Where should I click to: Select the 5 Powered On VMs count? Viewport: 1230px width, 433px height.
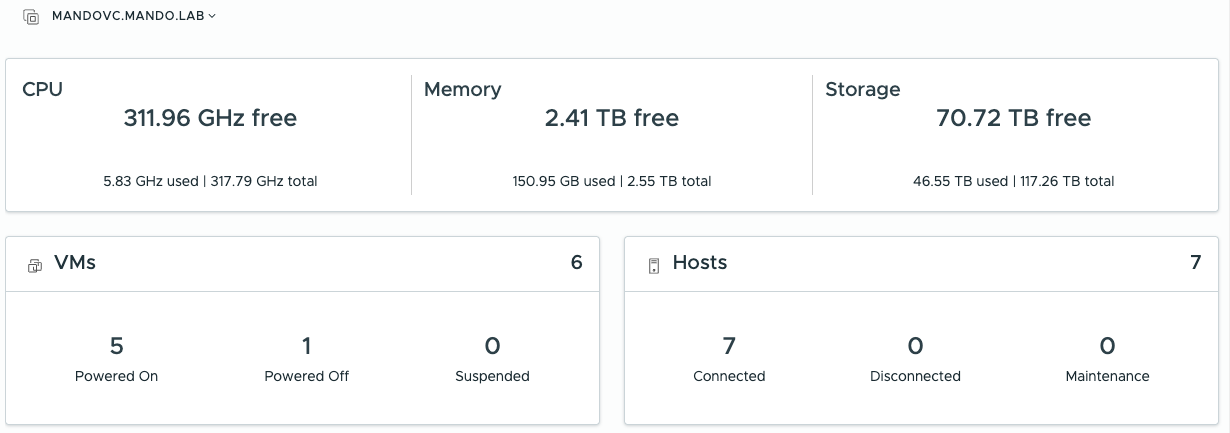[x=116, y=346]
